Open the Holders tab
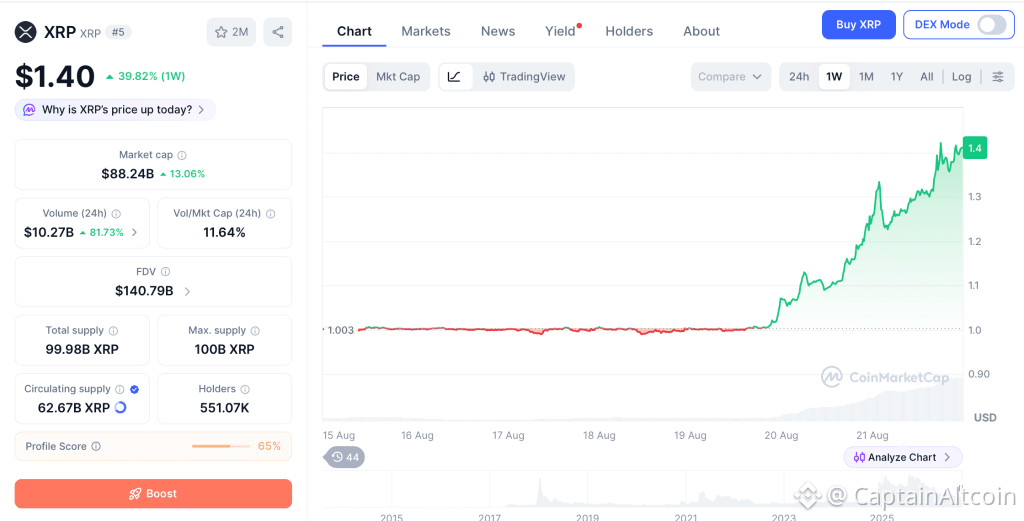Image resolution: width=1024 pixels, height=521 pixels. pyautogui.click(x=629, y=31)
